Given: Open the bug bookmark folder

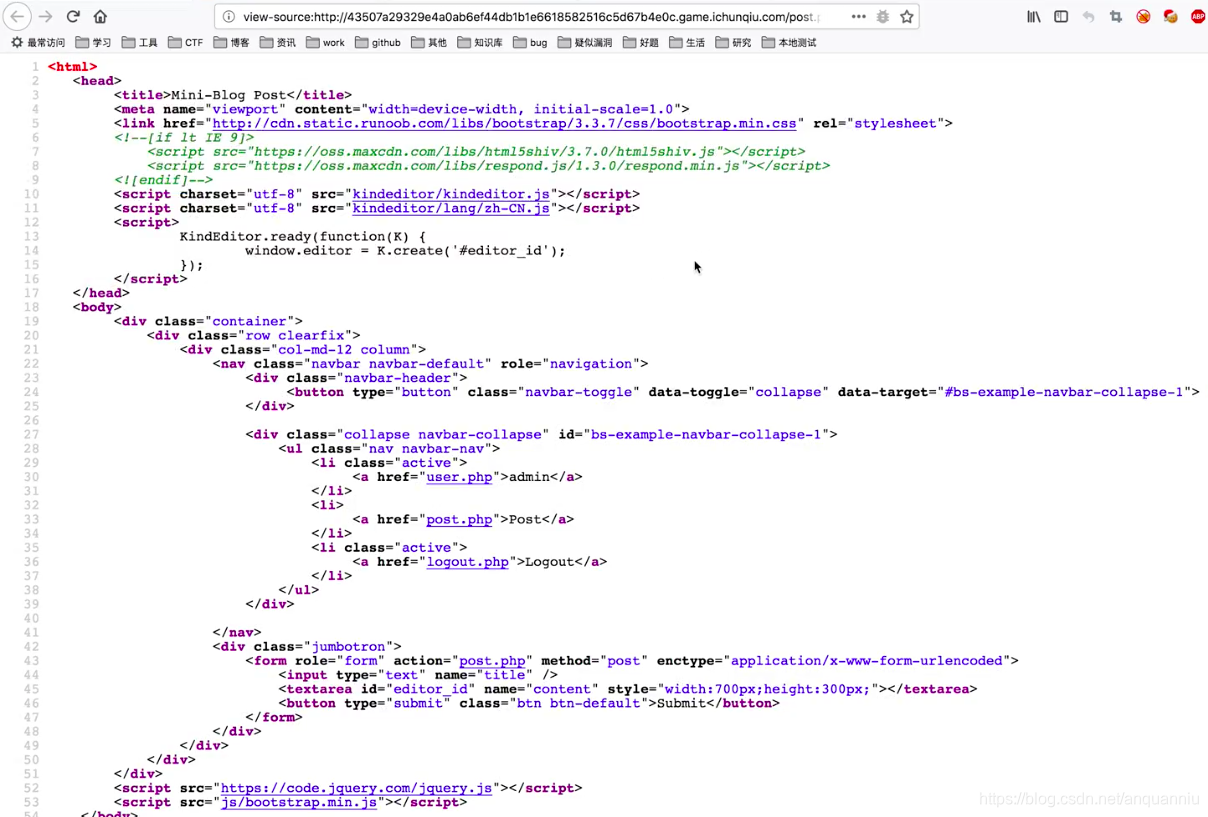Looking at the screenshot, I should 530,42.
